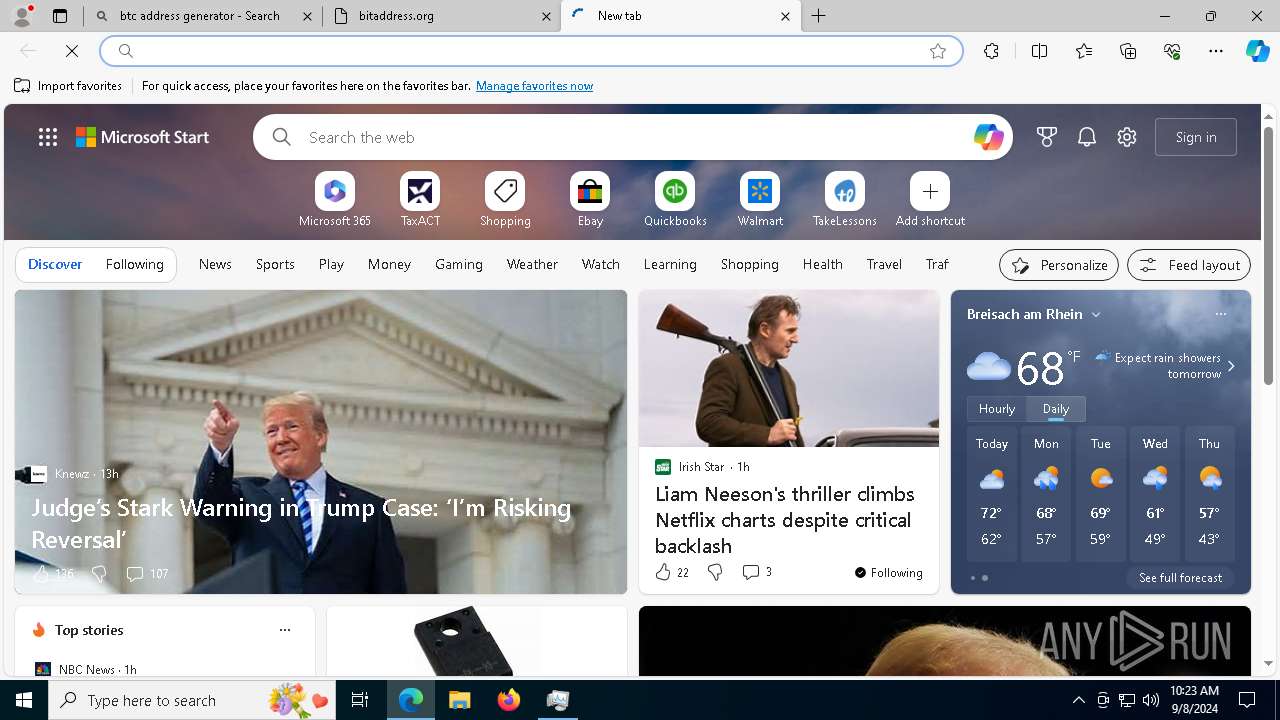Viewport: 1280px width, 720px height.
Task: Open the Sports category
Action: (275, 264)
